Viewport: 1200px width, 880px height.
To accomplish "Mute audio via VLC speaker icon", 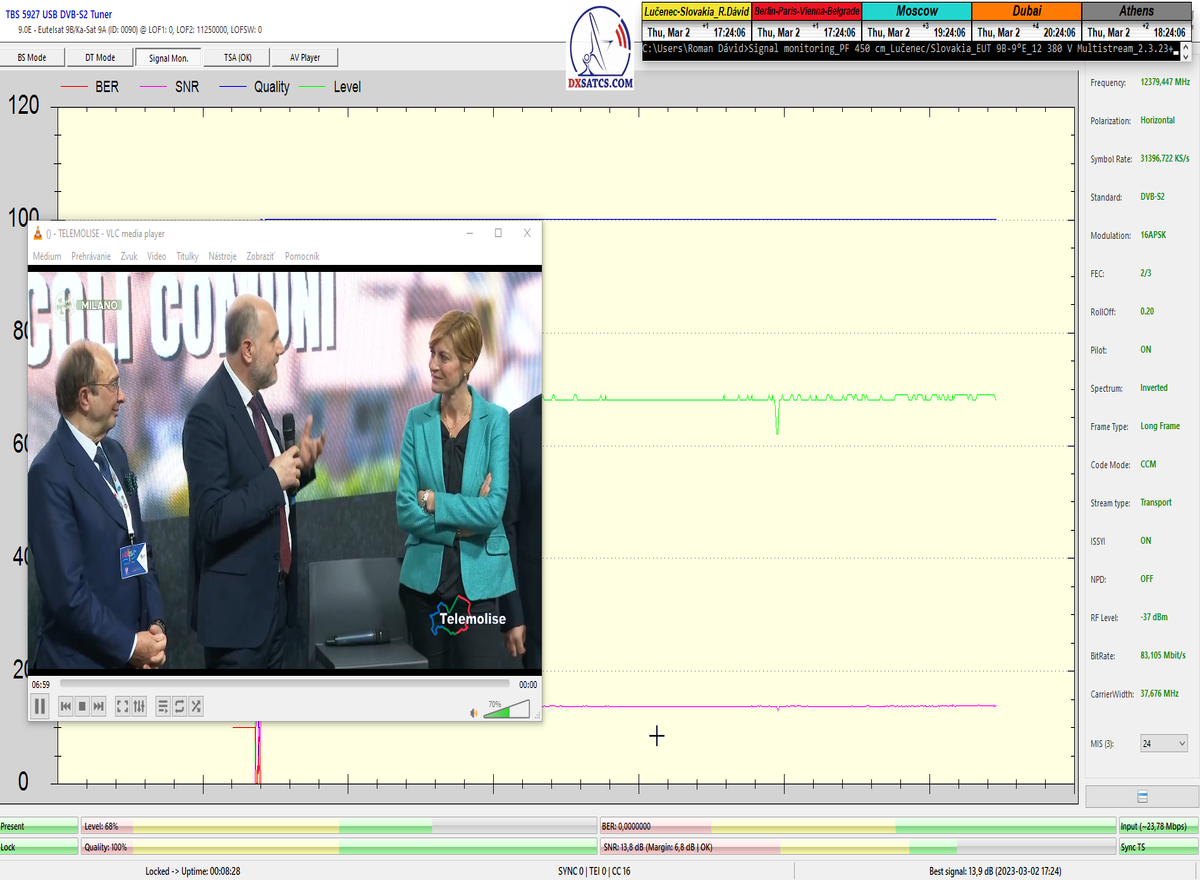I will tap(475, 712).
